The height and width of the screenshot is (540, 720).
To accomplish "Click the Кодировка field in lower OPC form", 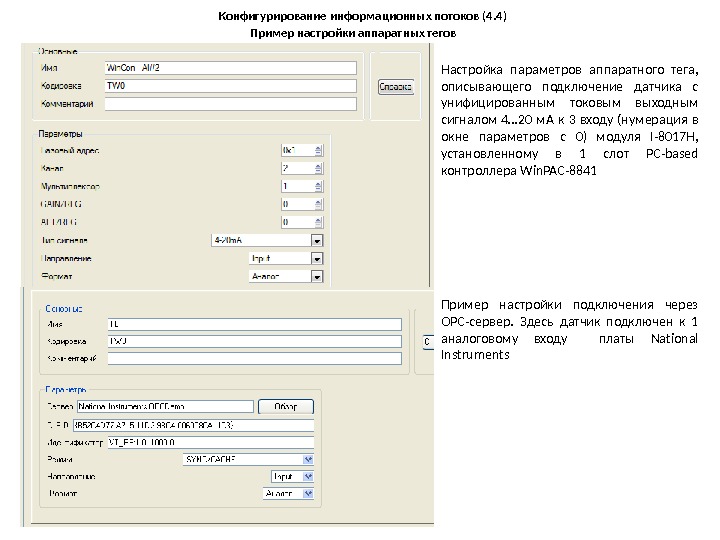I will click(254, 341).
